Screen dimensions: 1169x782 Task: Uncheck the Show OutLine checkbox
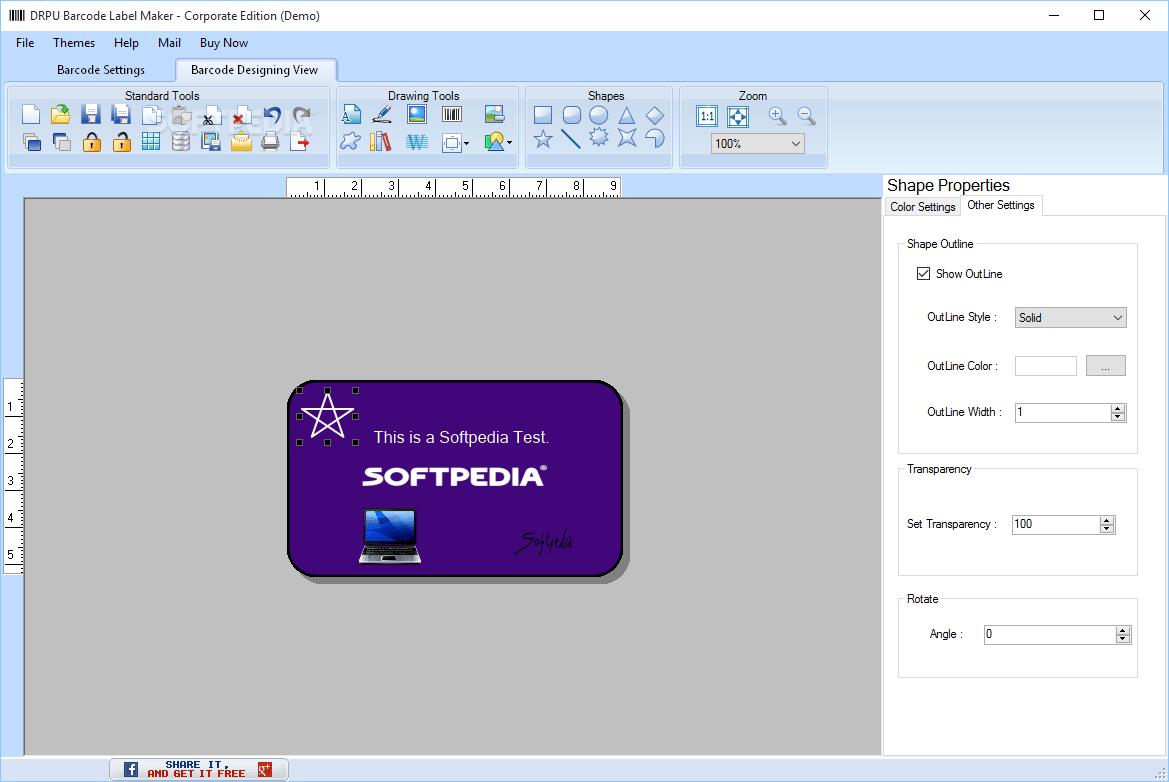pyautogui.click(x=923, y=273)
